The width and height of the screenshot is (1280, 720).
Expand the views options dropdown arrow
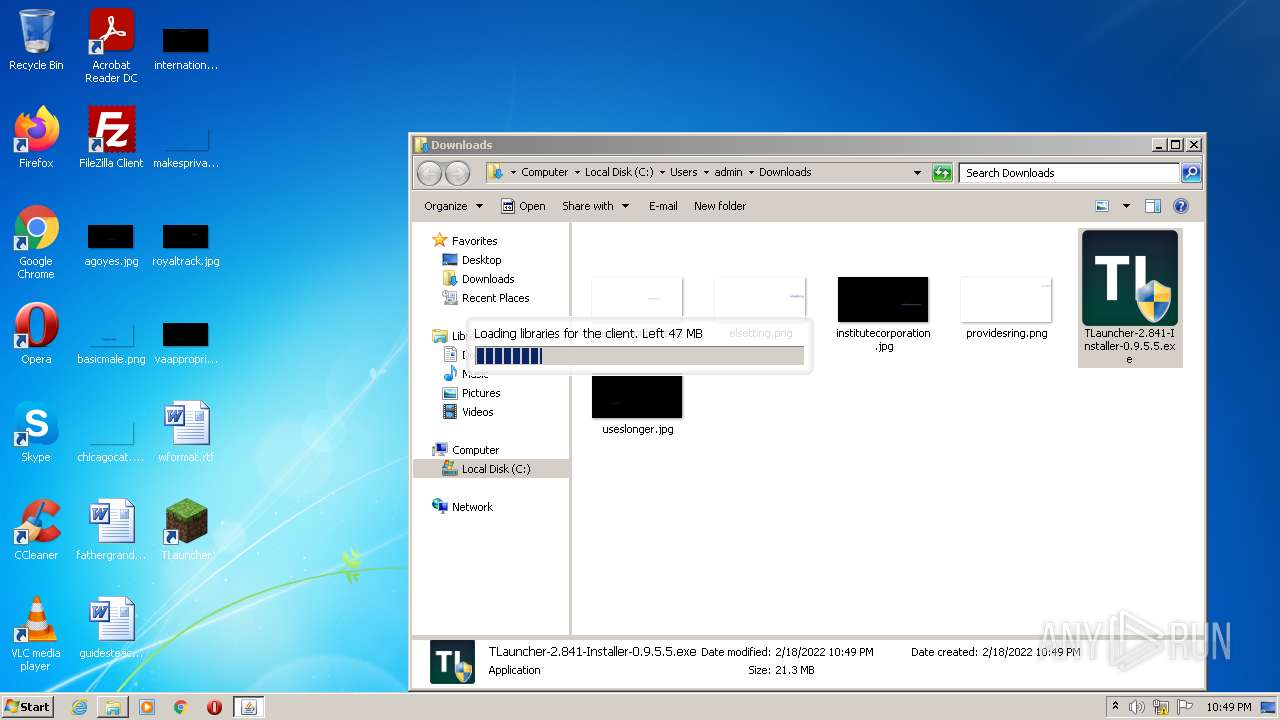coord(1126,206)
